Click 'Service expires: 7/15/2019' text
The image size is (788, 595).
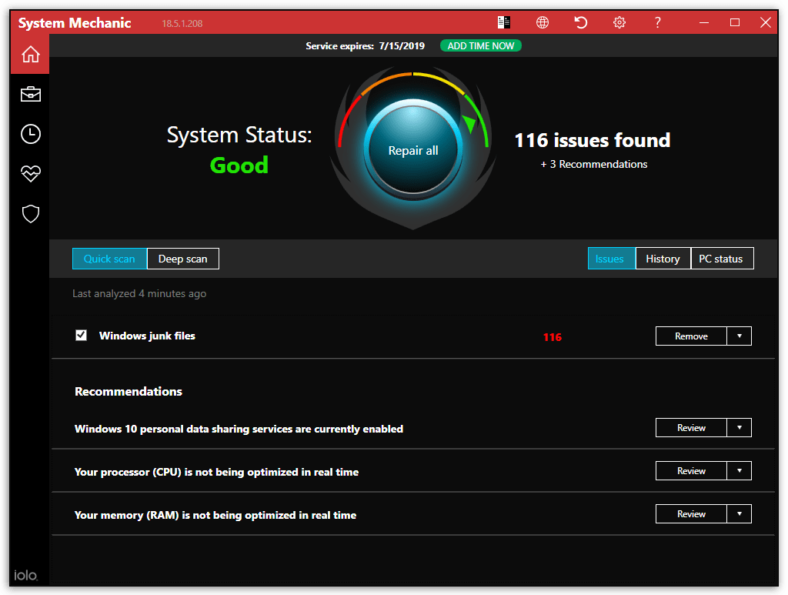pos(365,46)
